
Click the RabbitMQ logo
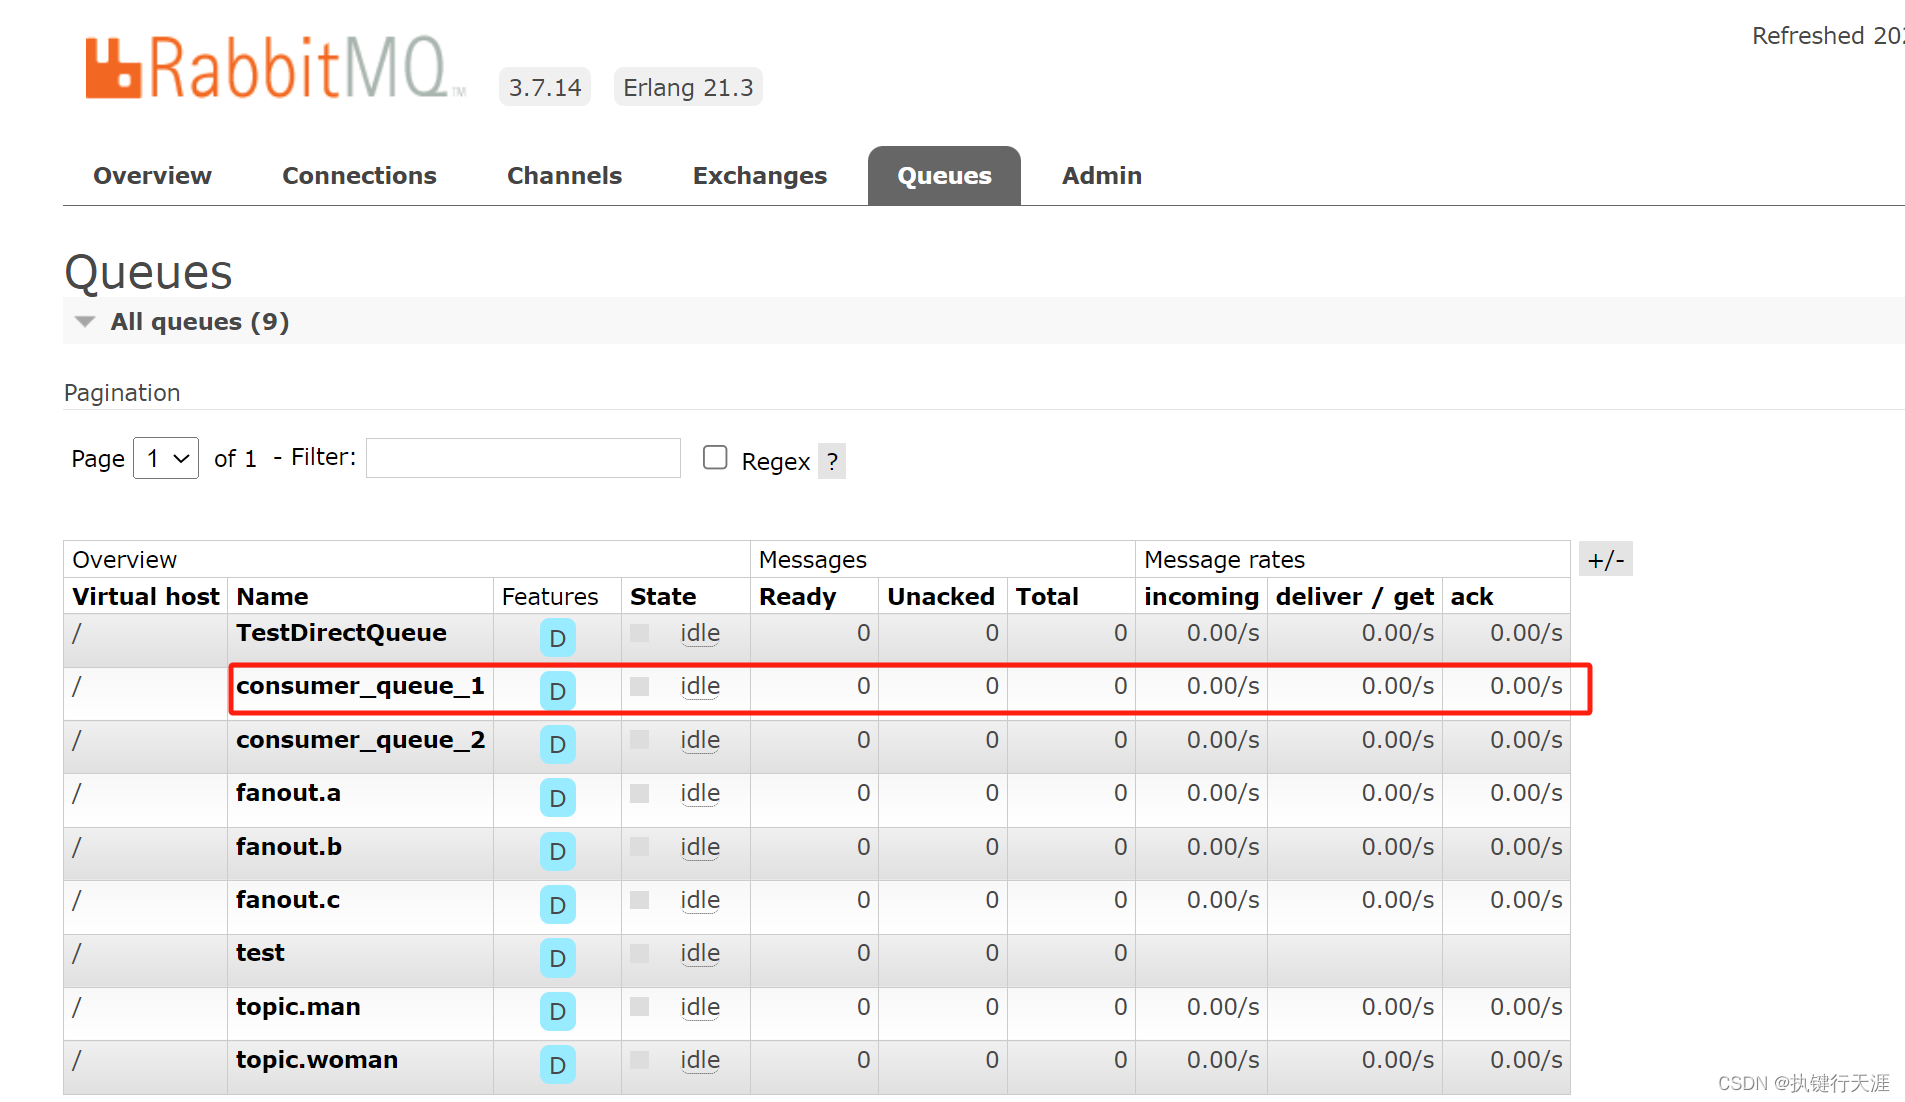275,68
